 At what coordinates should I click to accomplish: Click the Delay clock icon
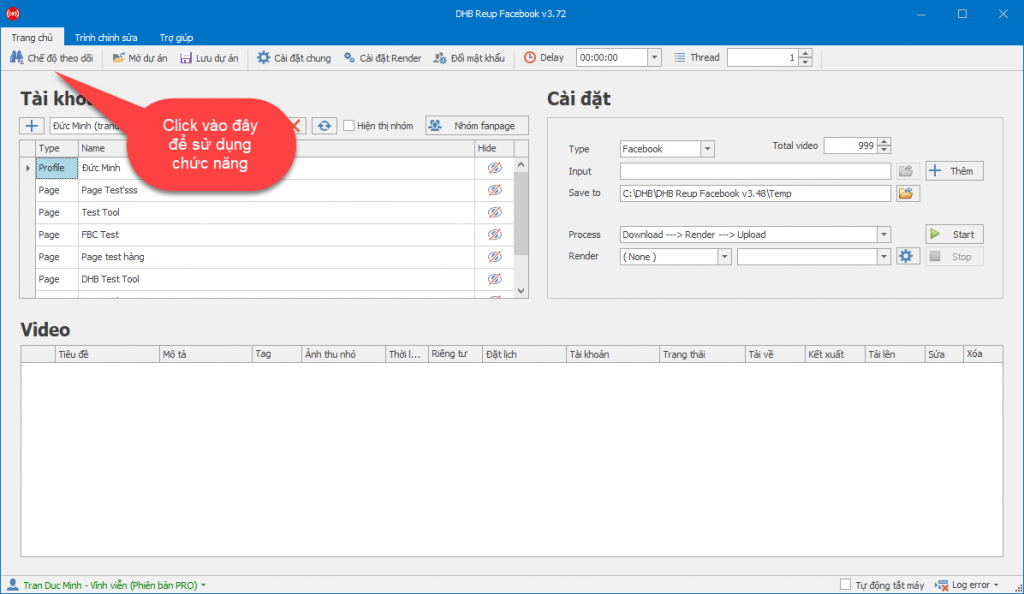coord(530,57)
